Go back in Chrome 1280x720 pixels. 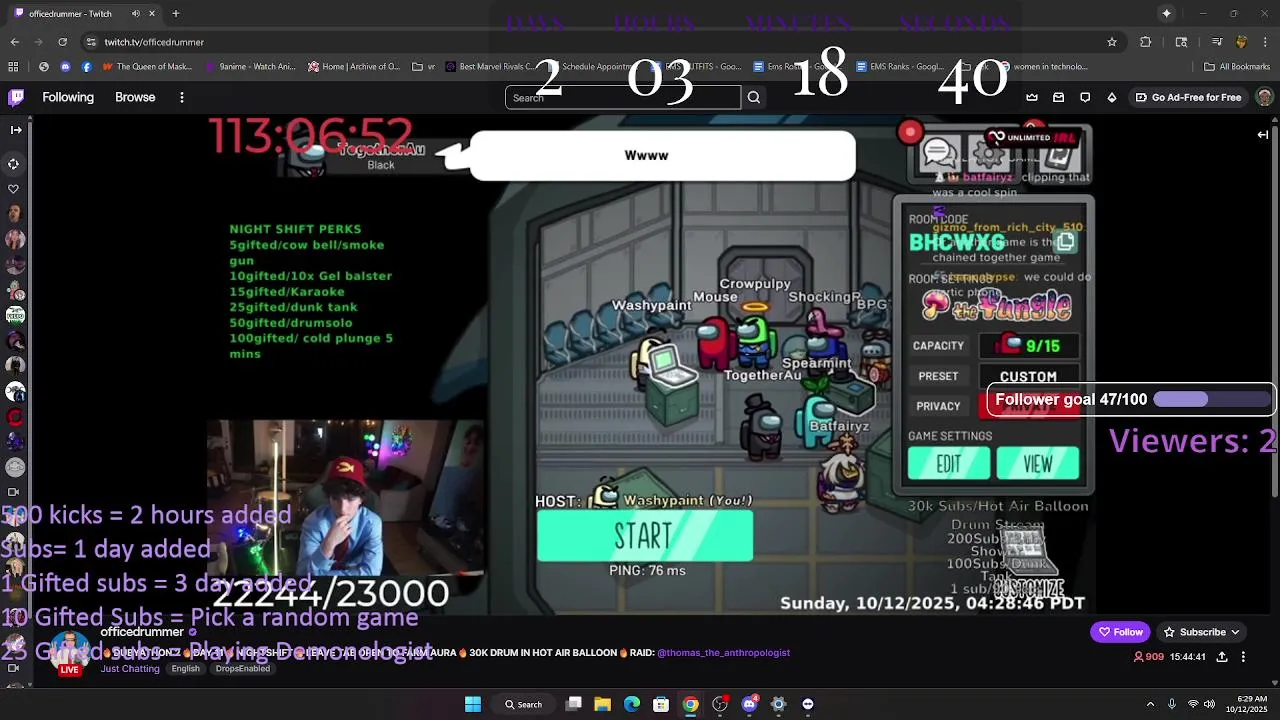(x=15, y=42)
